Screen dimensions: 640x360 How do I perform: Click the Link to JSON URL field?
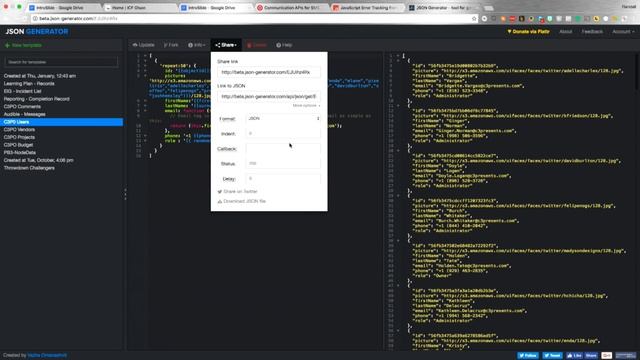[269, 97]
